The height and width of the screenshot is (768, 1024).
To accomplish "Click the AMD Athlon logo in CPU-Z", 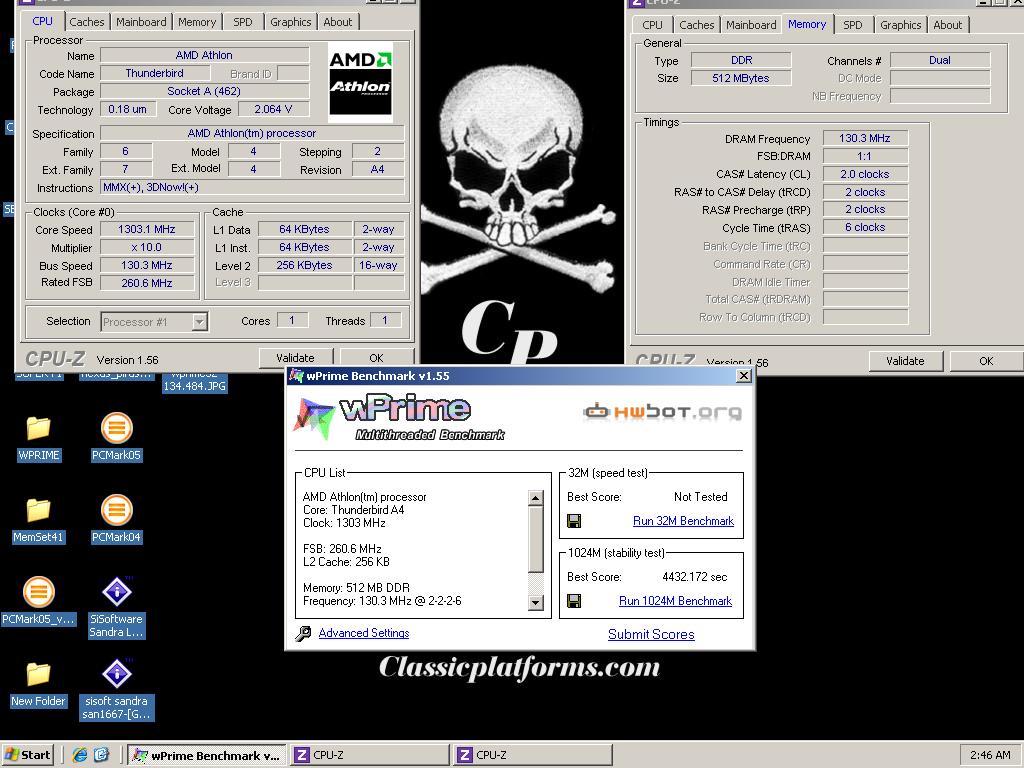I will tap(360, 82).
